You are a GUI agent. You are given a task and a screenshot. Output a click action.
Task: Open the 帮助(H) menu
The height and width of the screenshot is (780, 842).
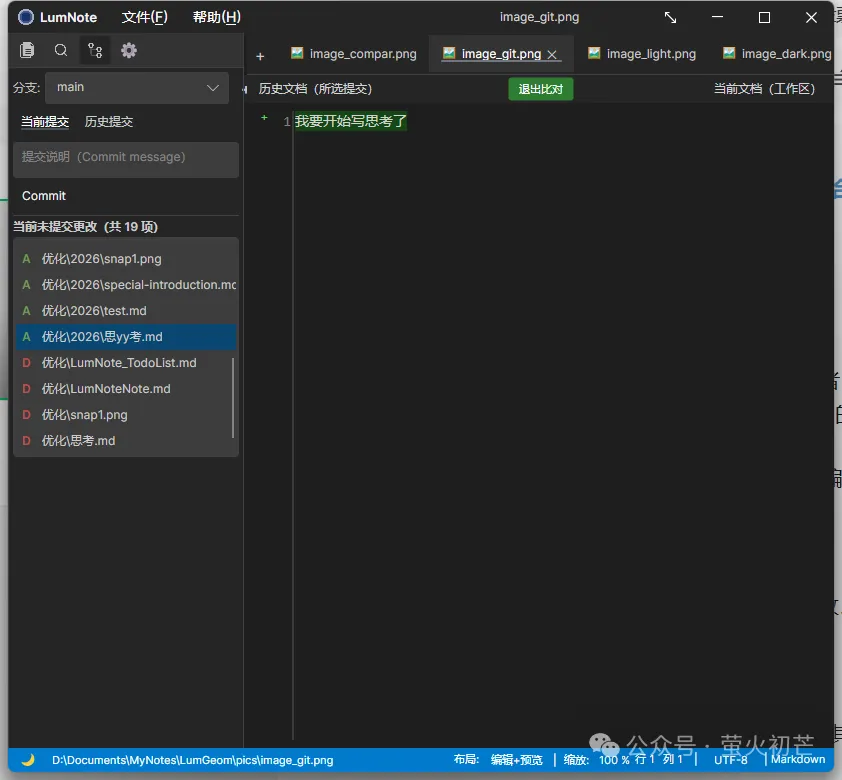pos(216,17)
